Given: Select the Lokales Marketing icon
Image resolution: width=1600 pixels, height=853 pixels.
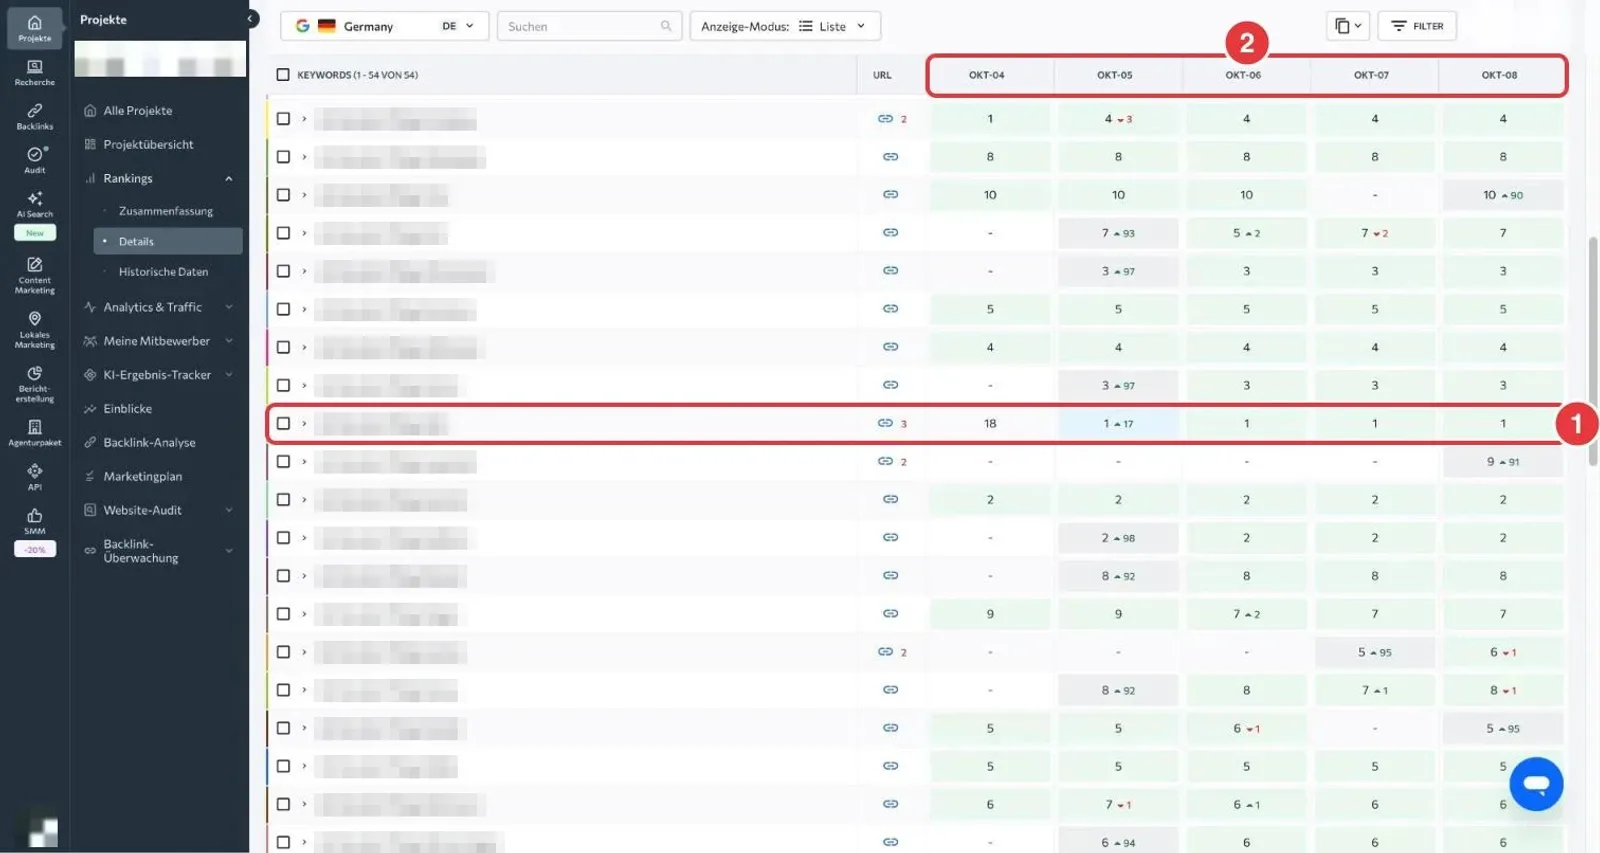Looking at the screenshot, I should click(34, 329).
